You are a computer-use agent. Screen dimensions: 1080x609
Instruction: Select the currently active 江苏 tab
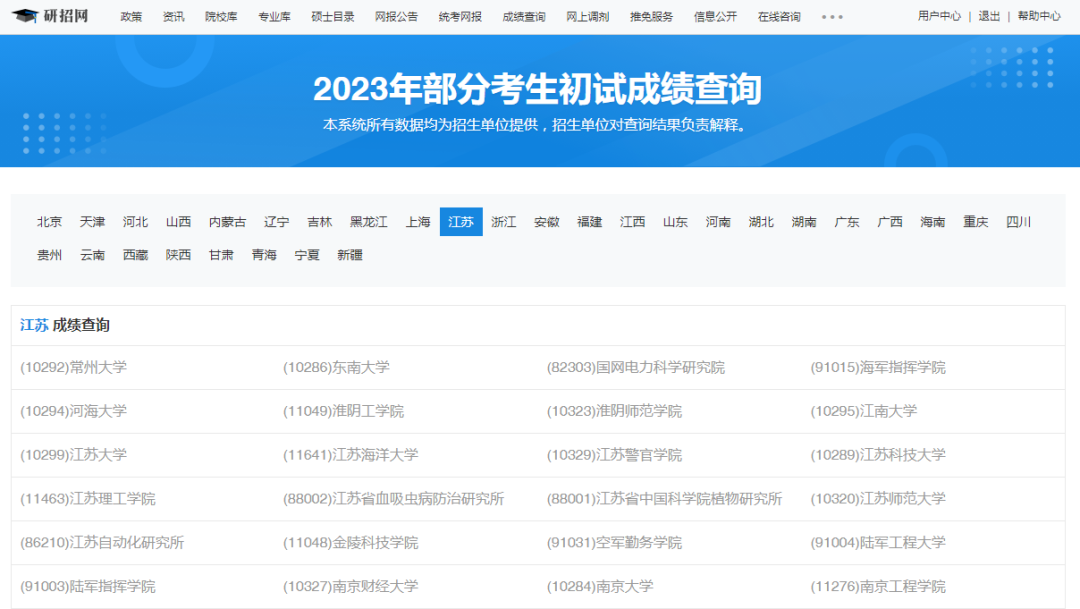(x=461, y=222)
